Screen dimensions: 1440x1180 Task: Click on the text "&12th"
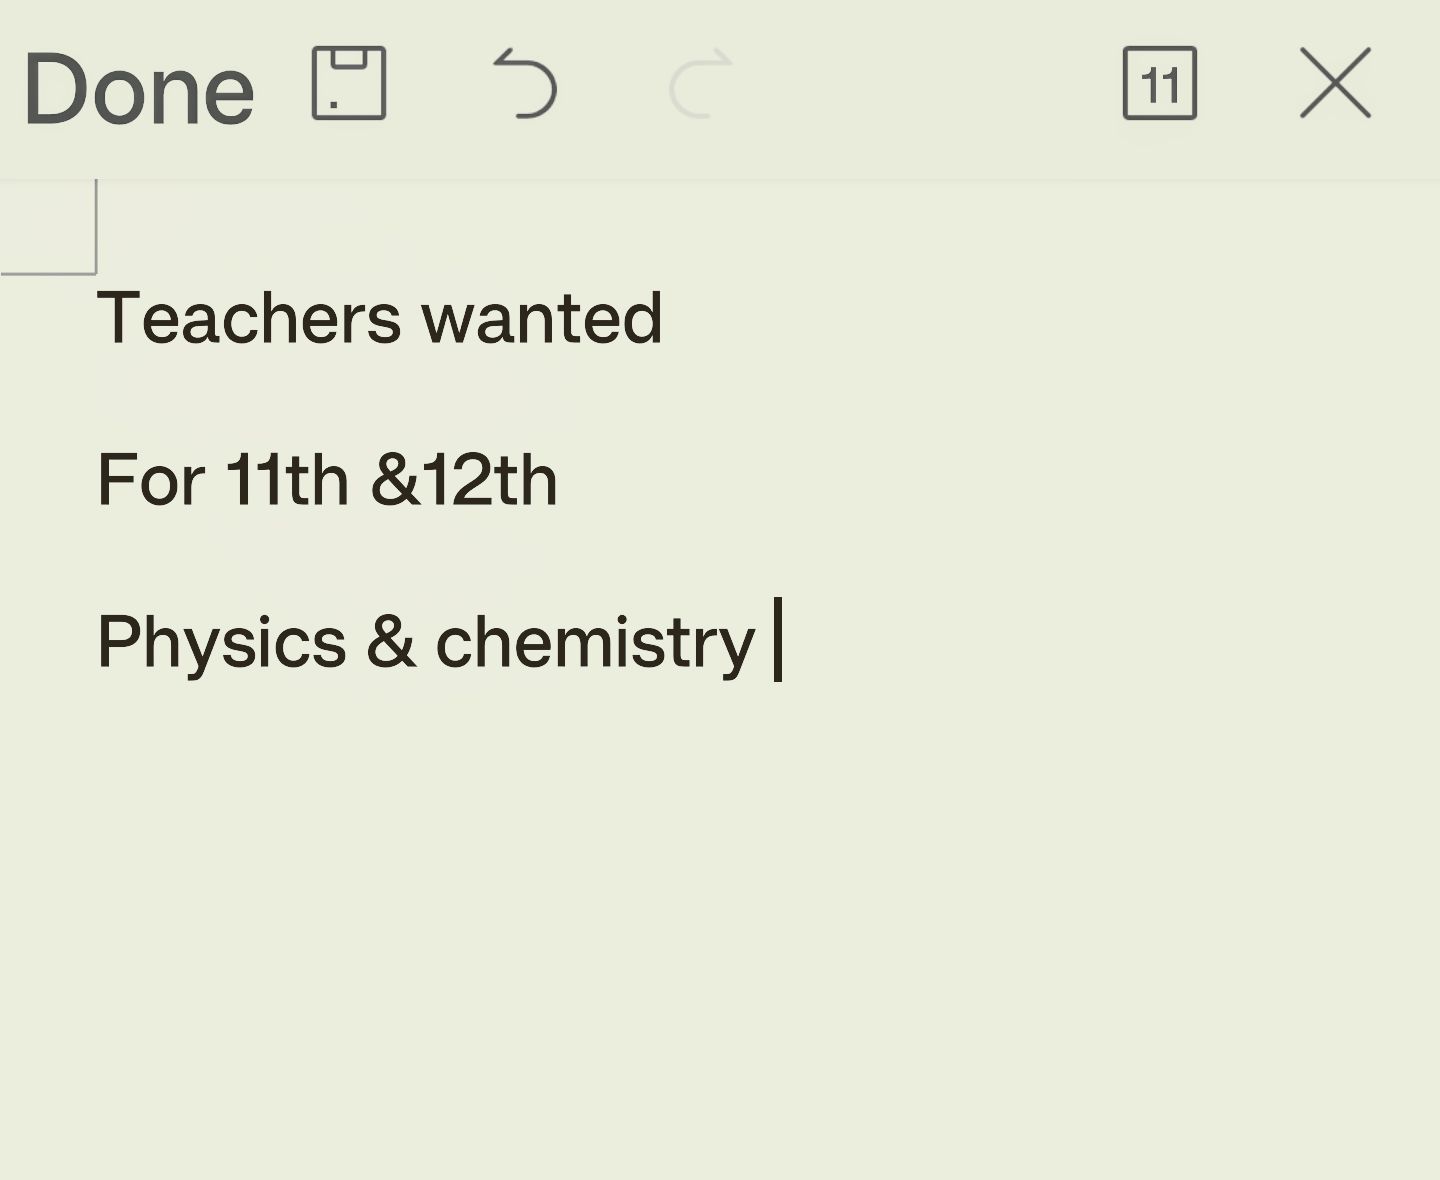464,480
